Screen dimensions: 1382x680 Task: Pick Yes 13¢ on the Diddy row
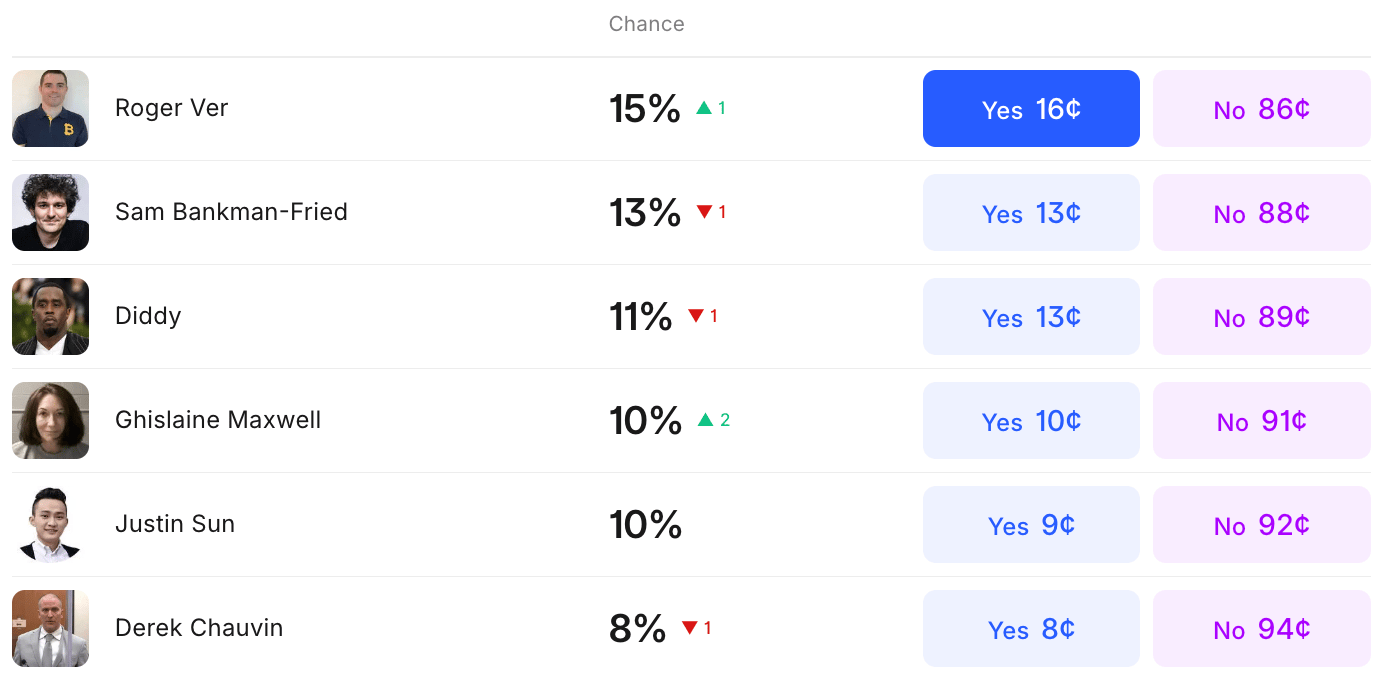pos(1031,316)
